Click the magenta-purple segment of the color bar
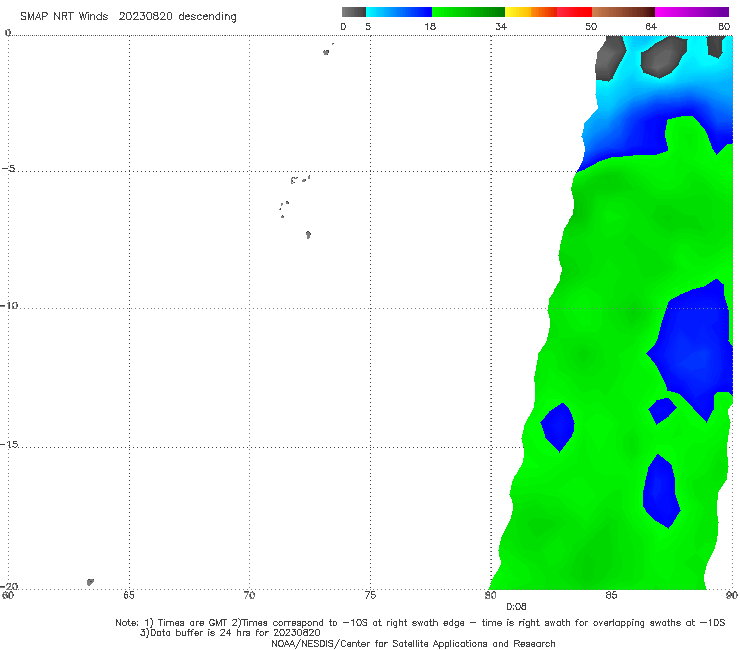This screenshot has width=740, height=650. click(x=692, y=12)
